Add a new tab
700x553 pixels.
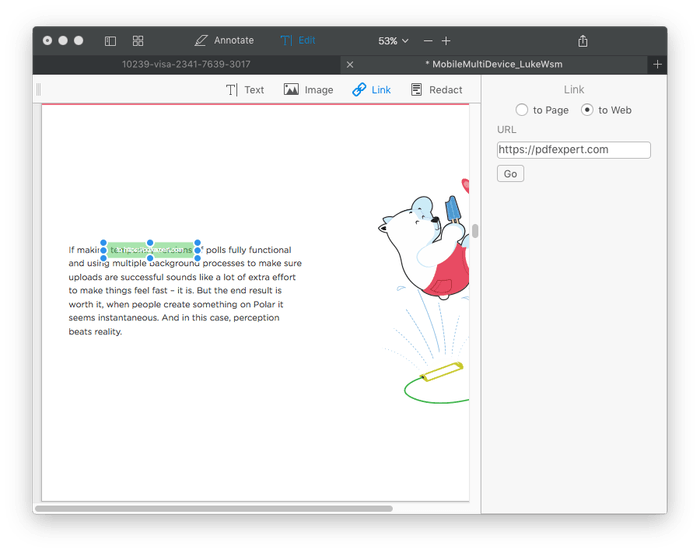pyautogui.click(x=657, y=65)
